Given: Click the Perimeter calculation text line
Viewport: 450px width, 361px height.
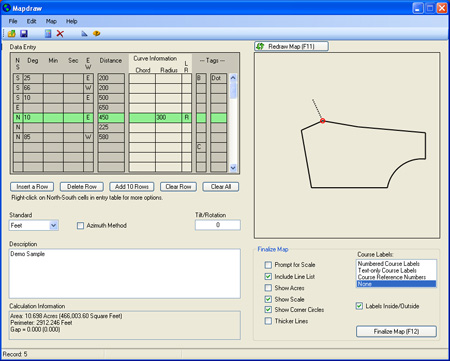Looking at the screenshot, I should tap(41, 323).
